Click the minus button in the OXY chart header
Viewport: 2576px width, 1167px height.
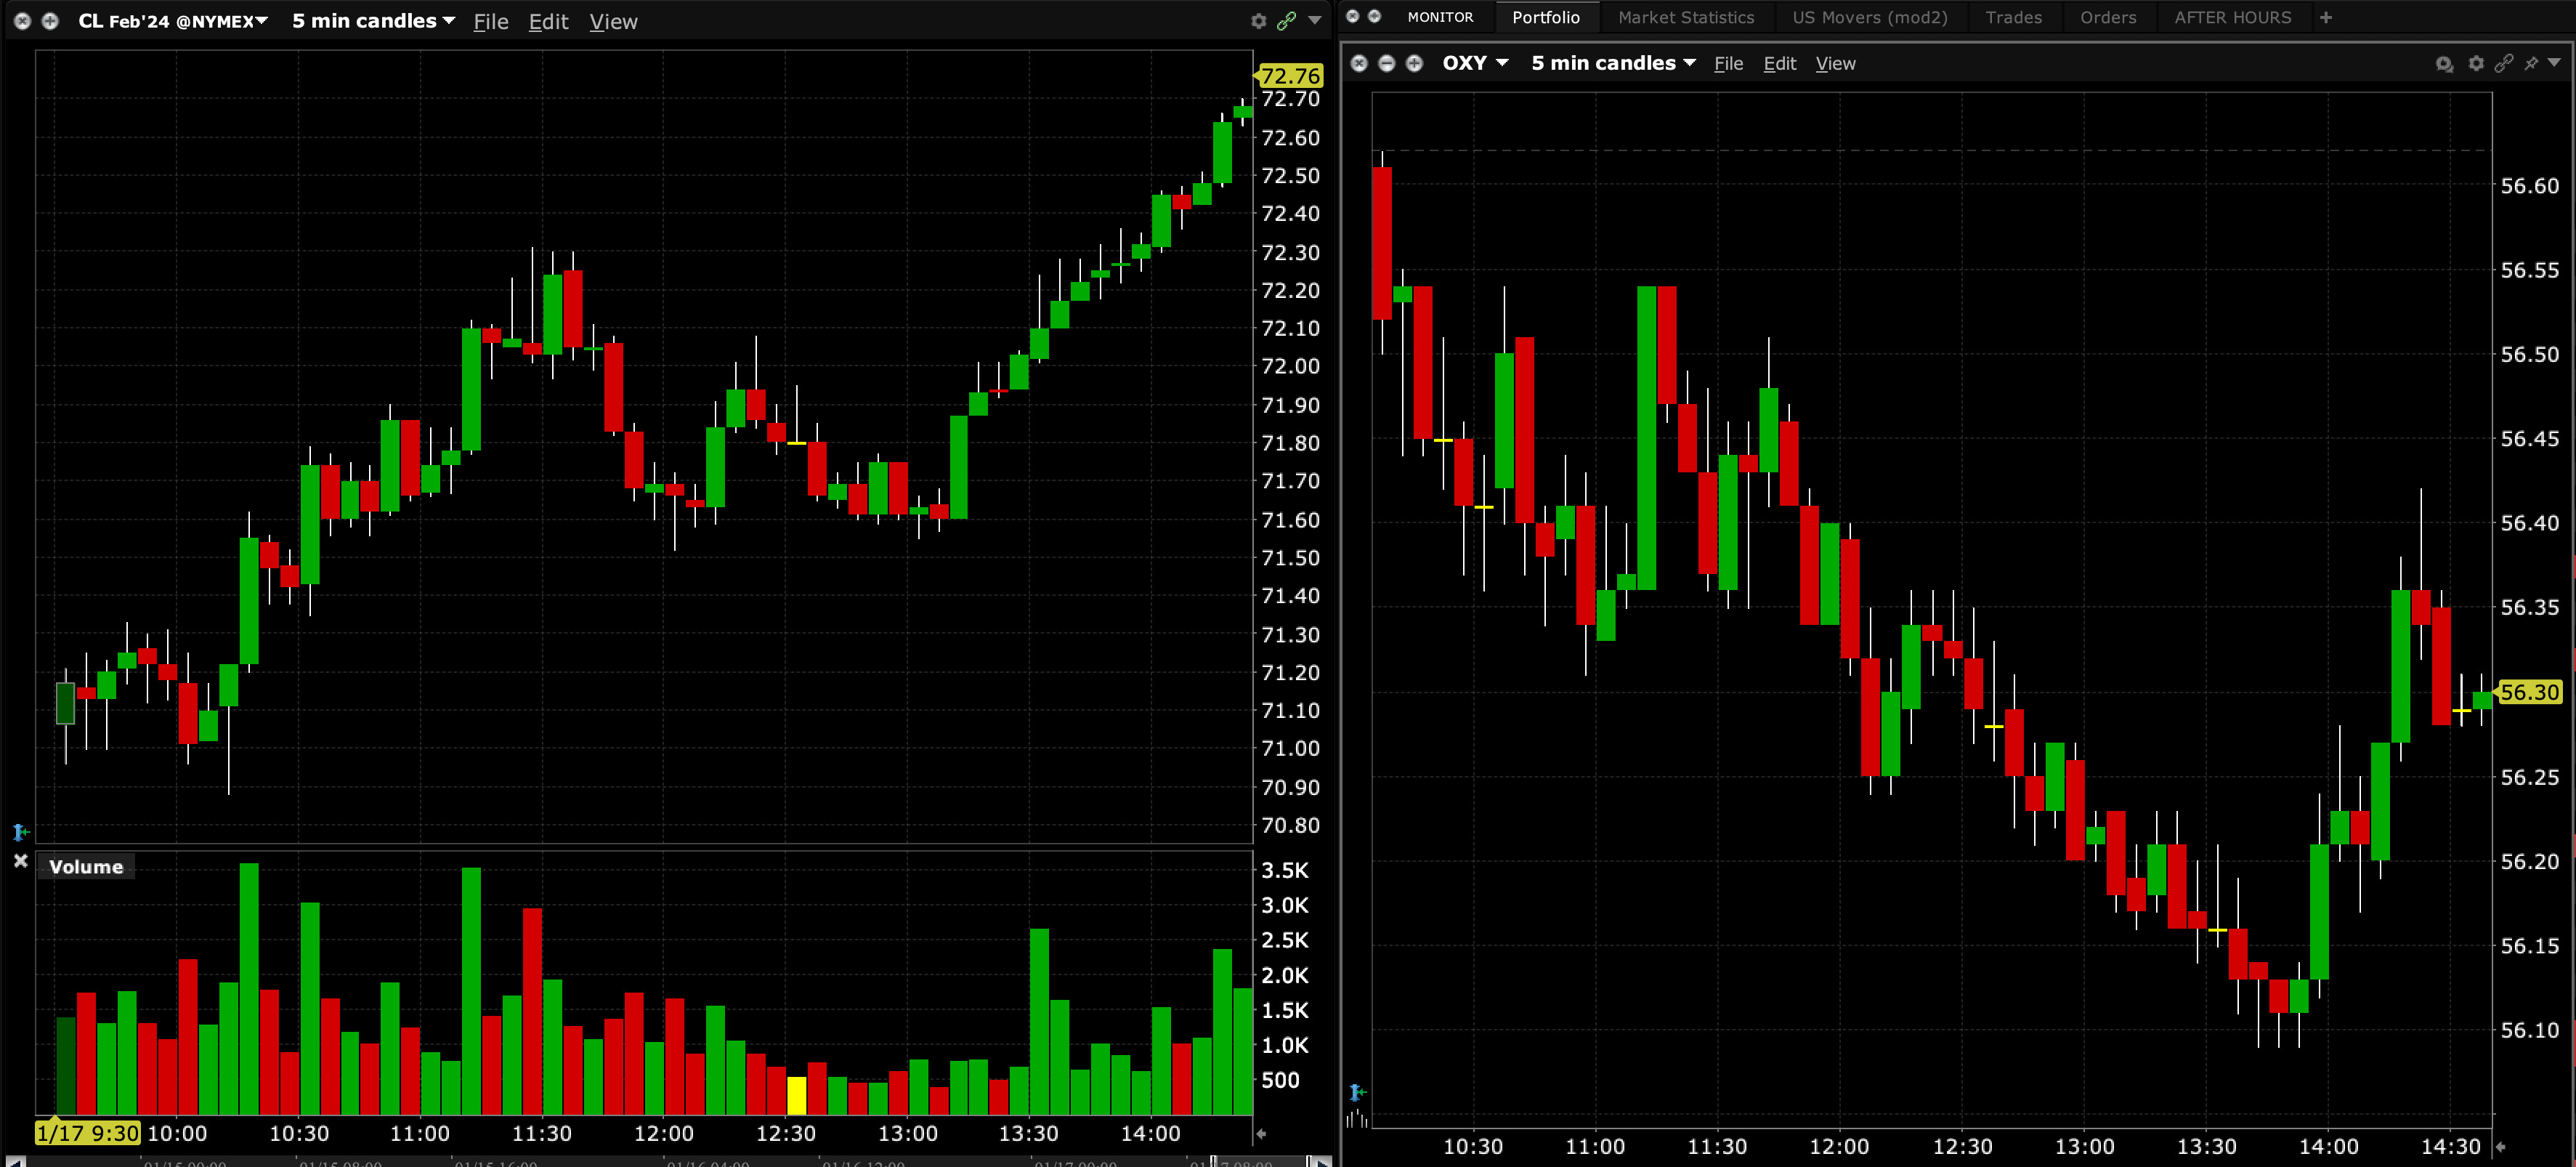[1386, 63]
